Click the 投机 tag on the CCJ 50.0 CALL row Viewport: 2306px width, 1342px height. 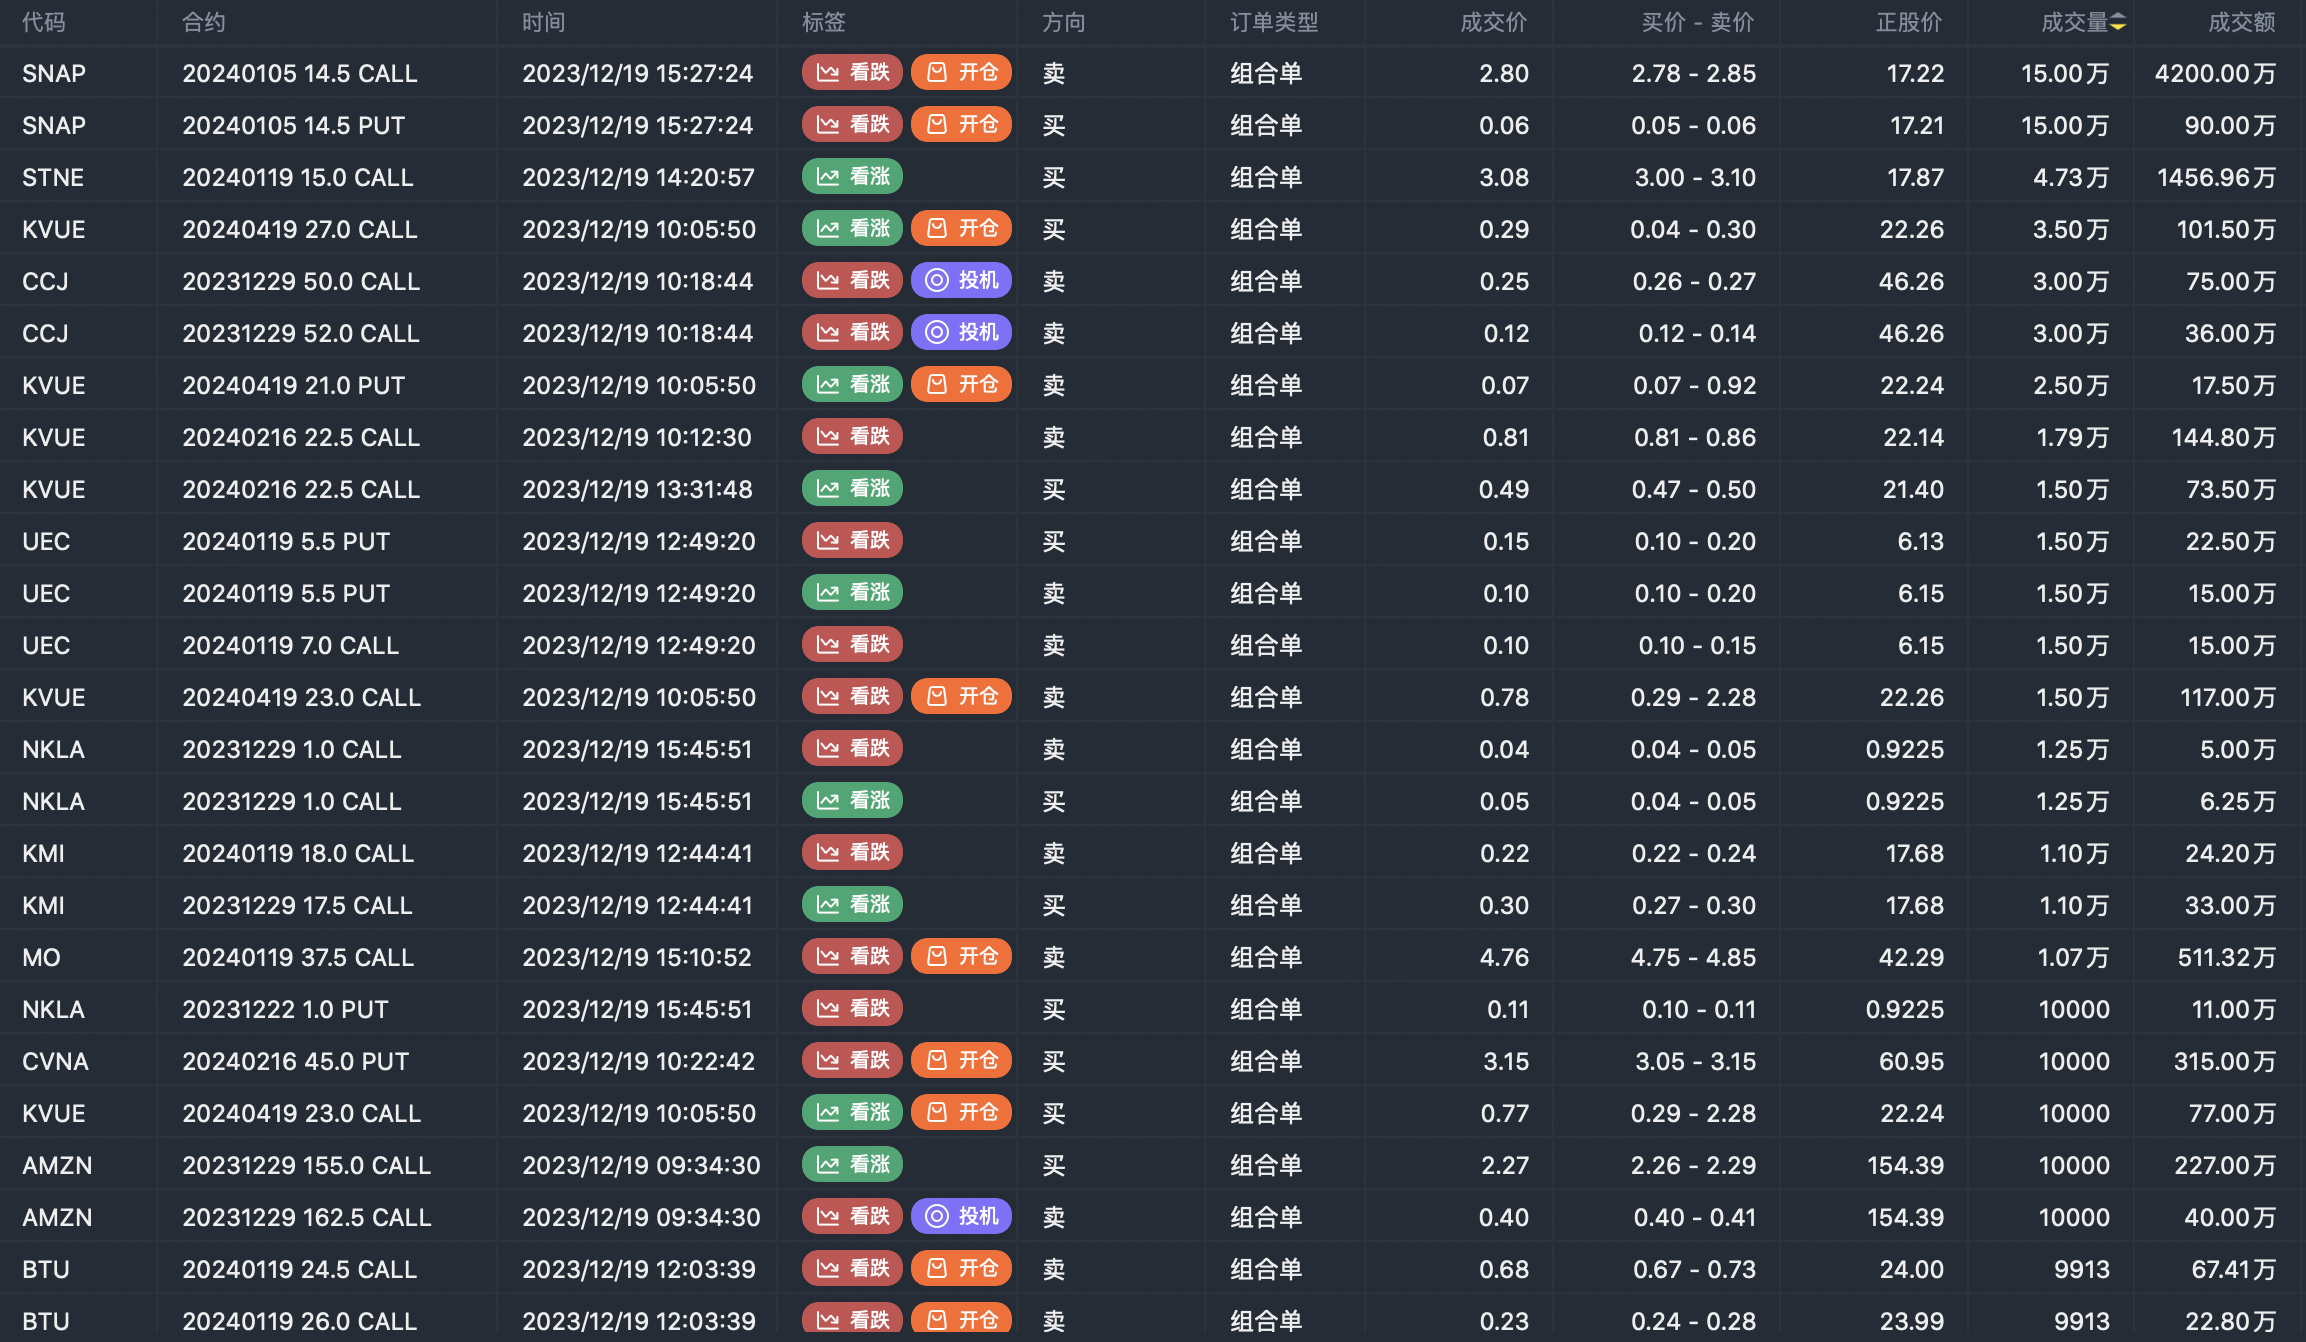[961, 280]
